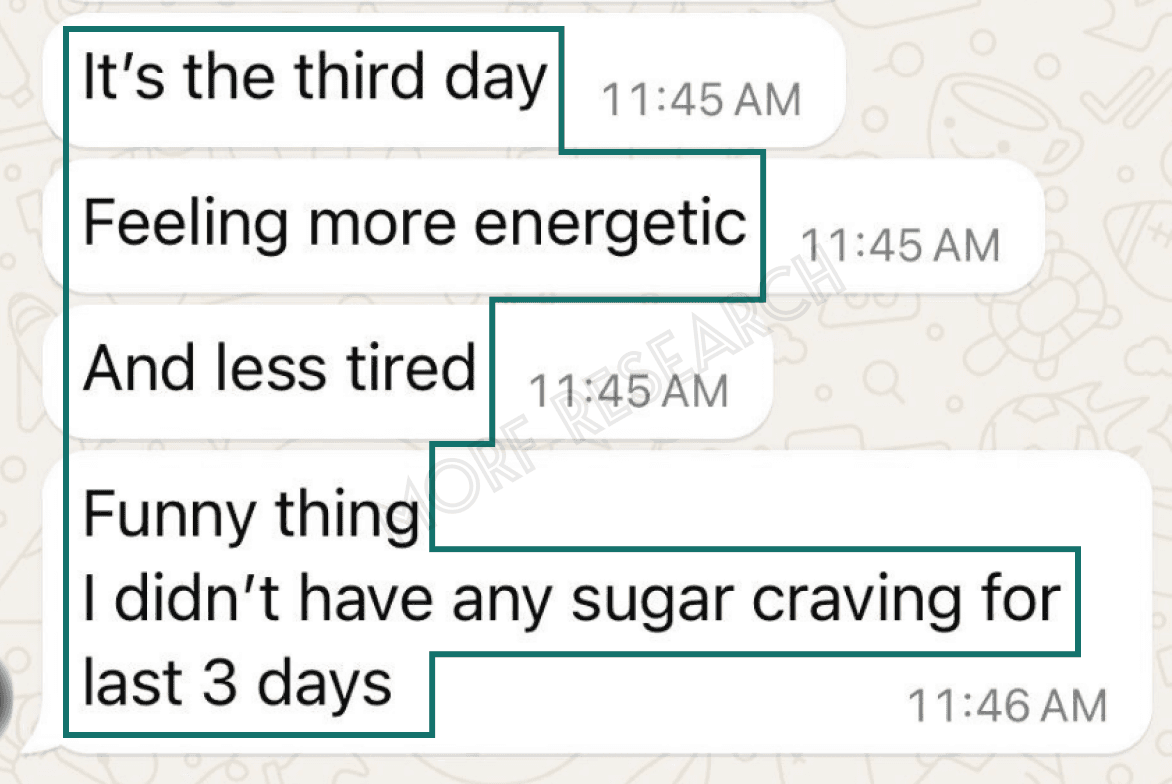Tap the "Feeling more energetic" message bubble
Screen dimensions: 1172x784
tap(543, 226)
